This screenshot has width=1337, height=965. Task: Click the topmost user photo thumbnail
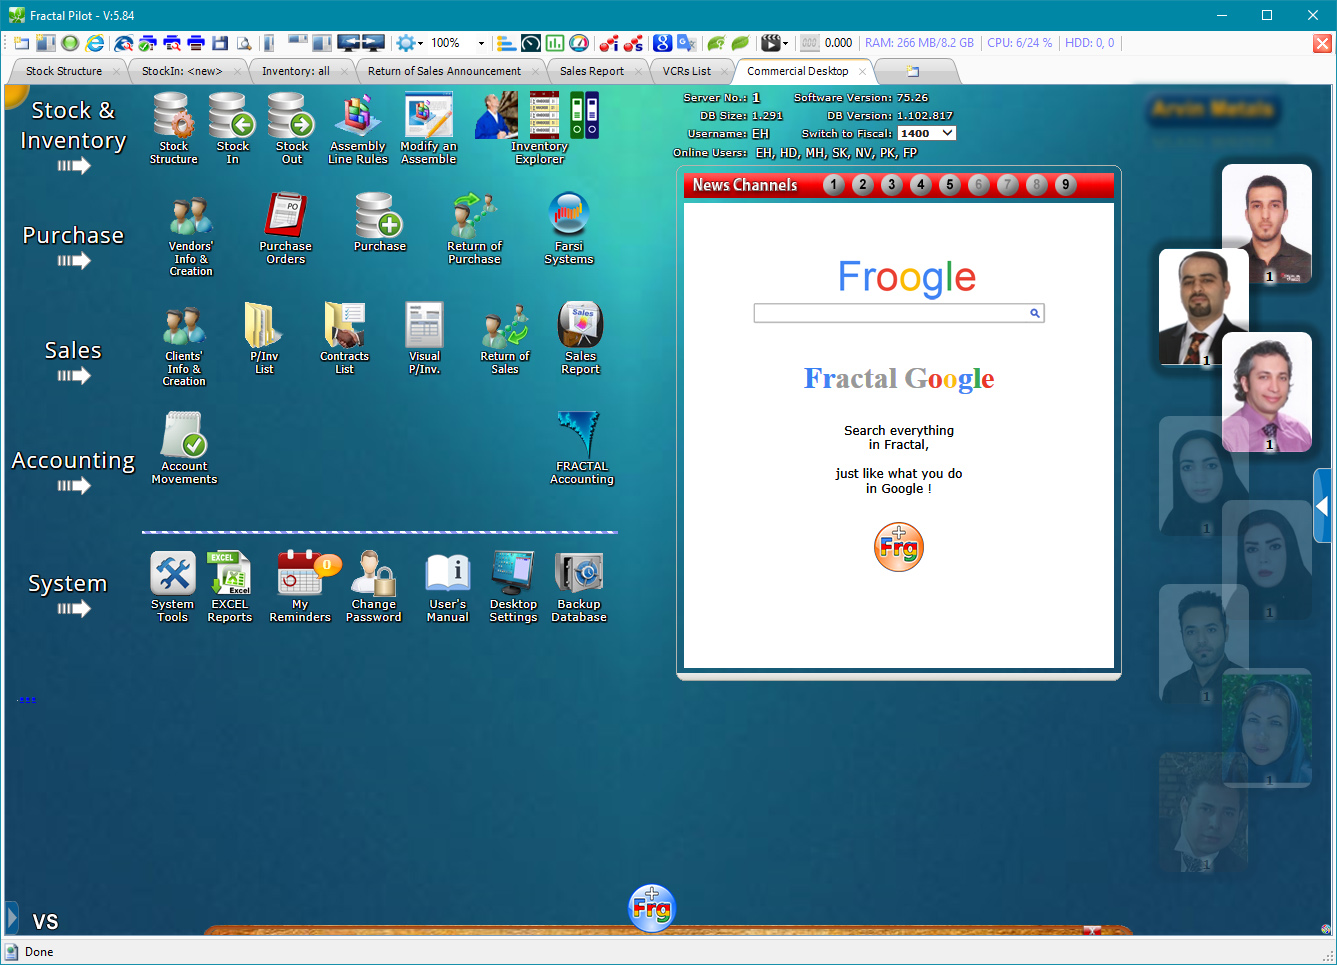click(1267, 224)
